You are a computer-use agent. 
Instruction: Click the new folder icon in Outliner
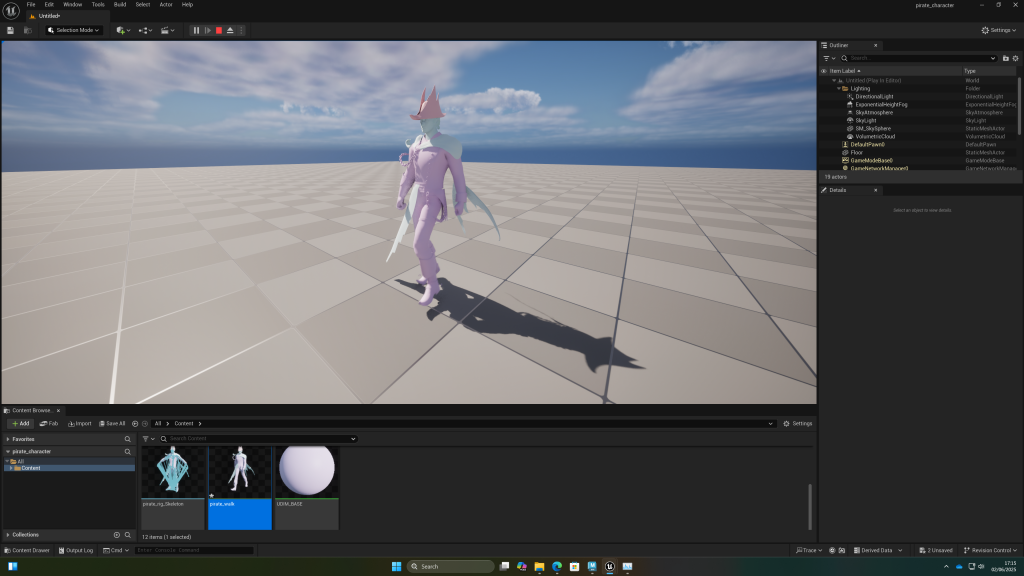coord(1005,58)
